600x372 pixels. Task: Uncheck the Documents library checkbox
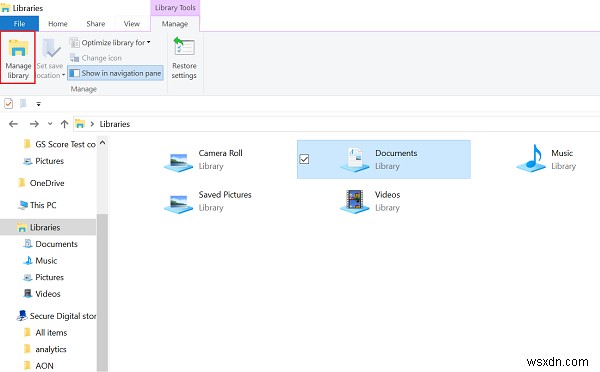tap(304, 159)
